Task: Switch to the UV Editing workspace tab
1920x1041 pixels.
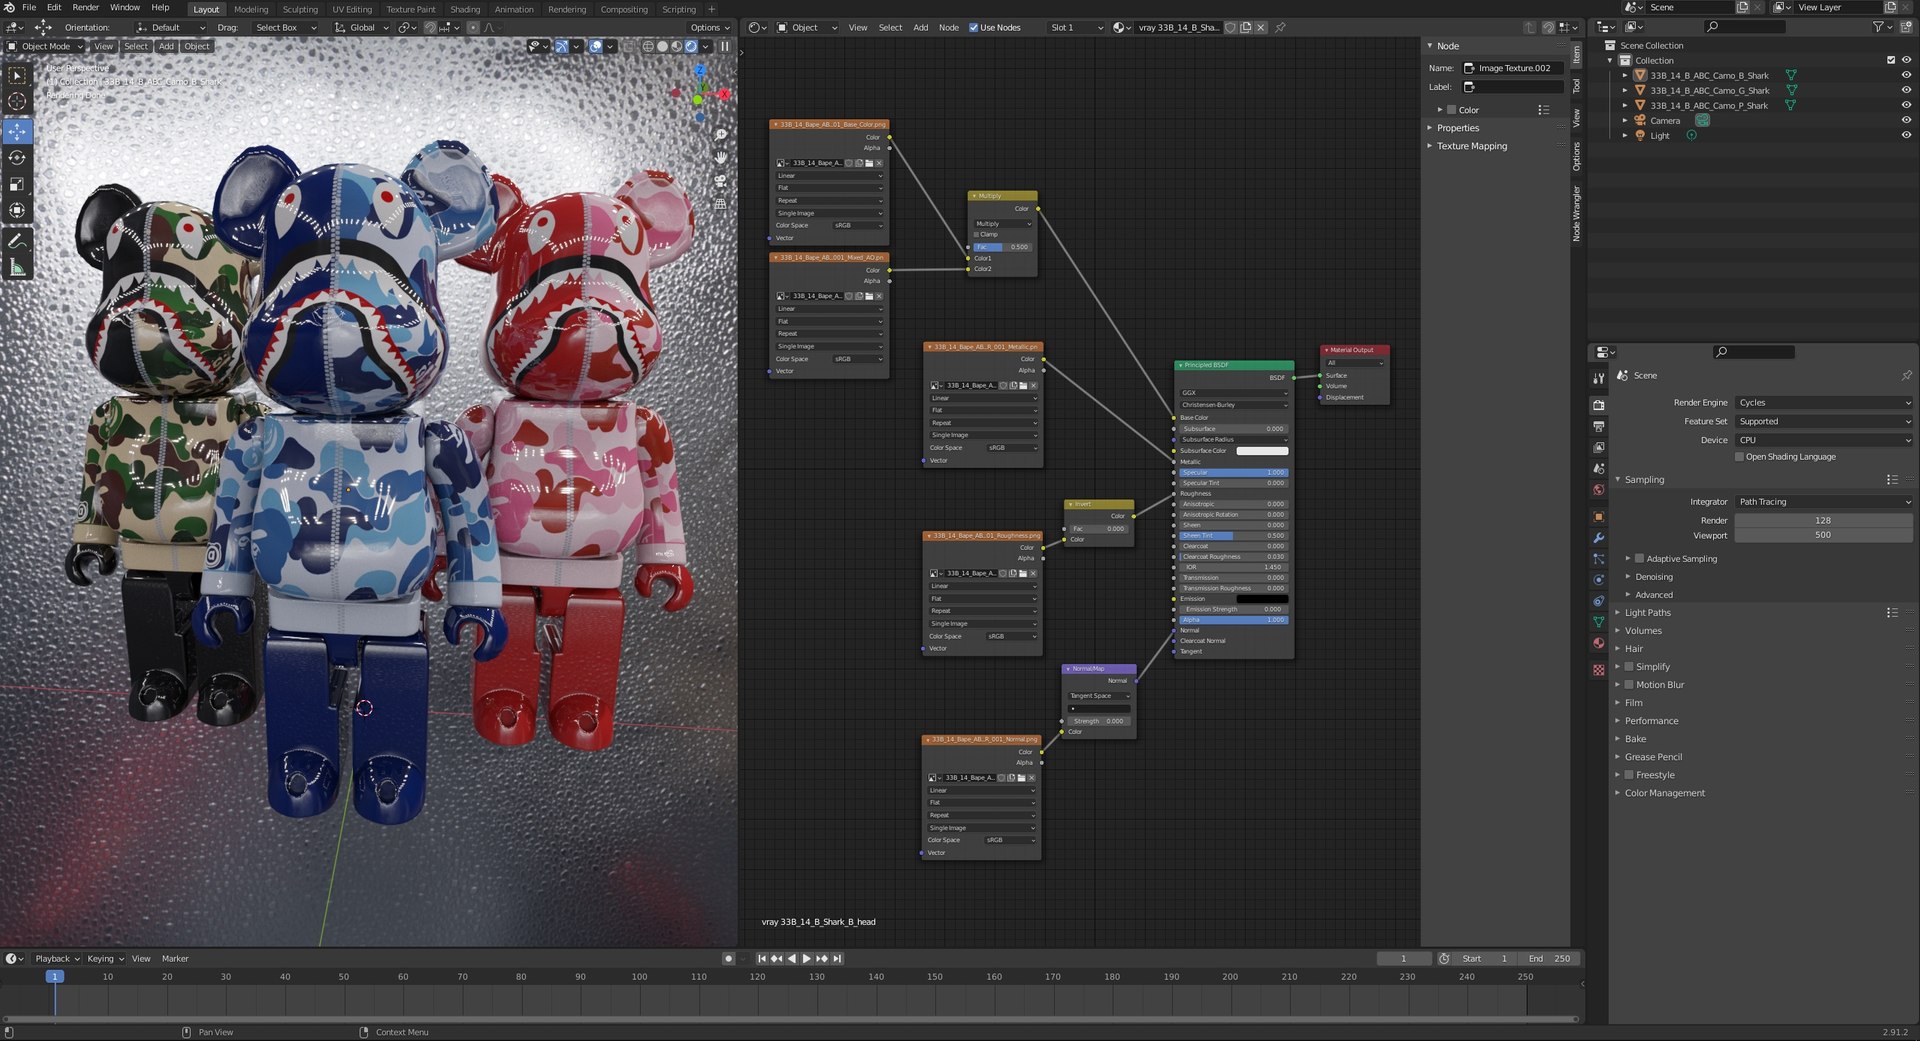Action: (352, 9)
